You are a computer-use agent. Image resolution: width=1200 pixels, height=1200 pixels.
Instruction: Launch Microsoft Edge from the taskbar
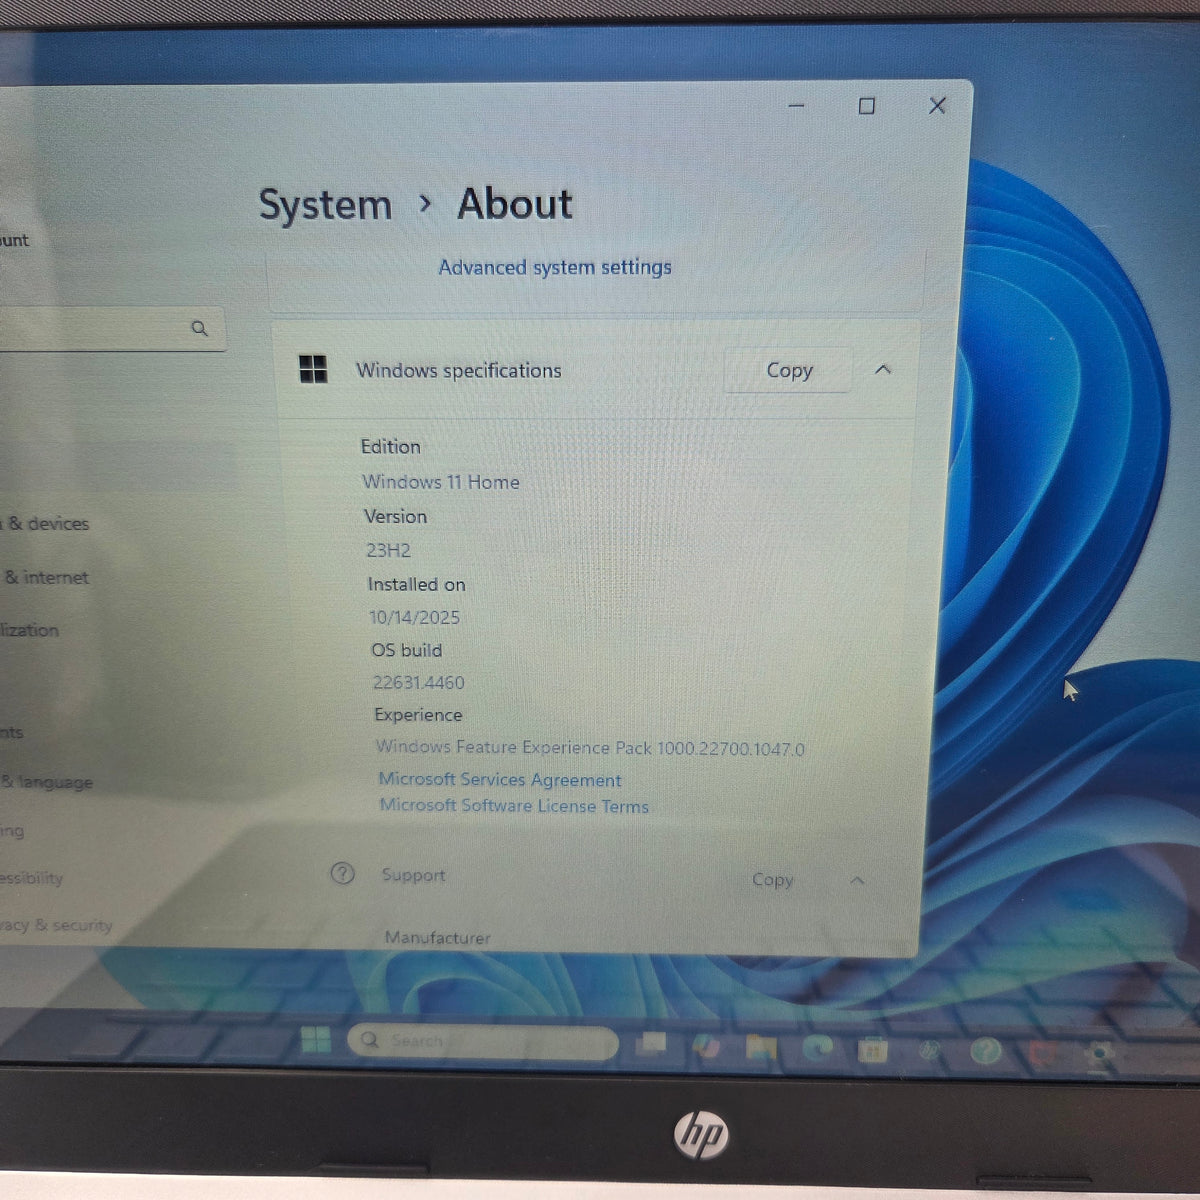pos(817,1048)
